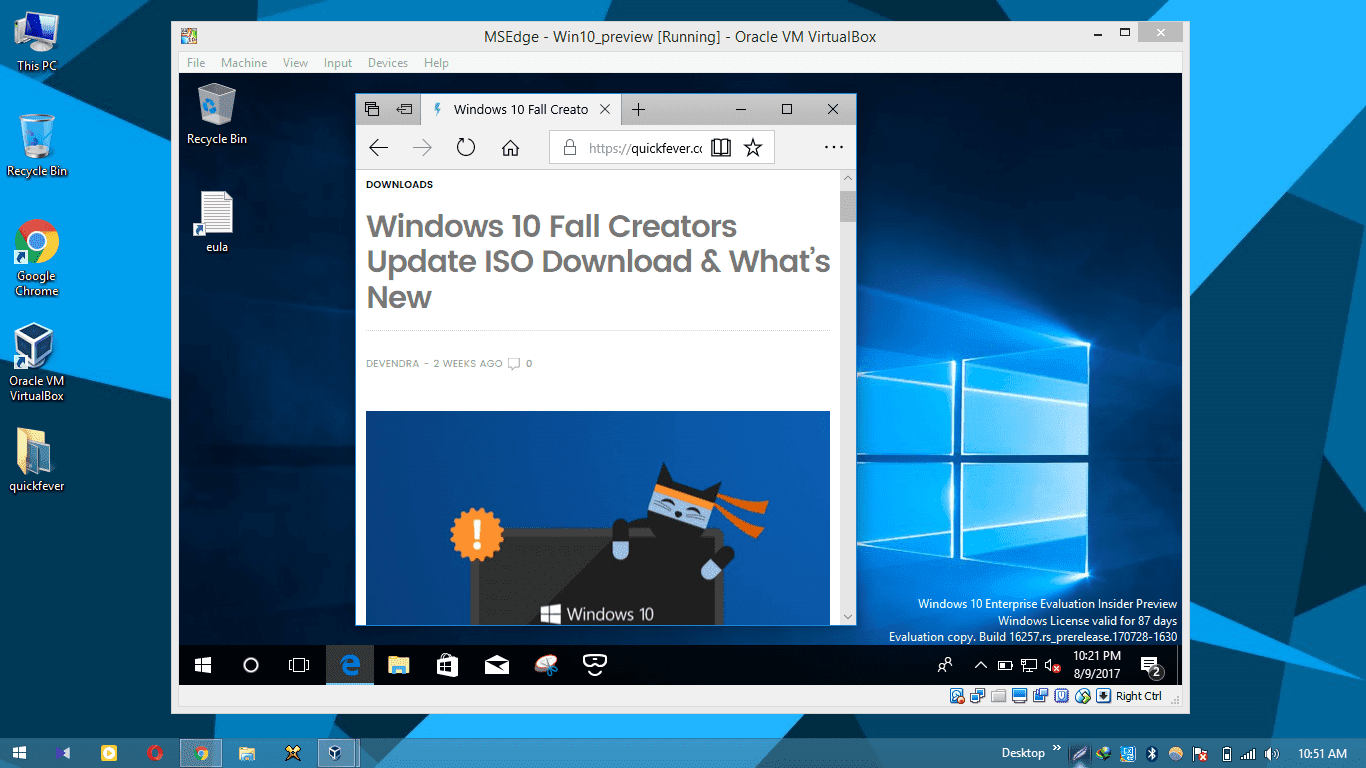Select Google Chrome desktop shortcut

37,259
